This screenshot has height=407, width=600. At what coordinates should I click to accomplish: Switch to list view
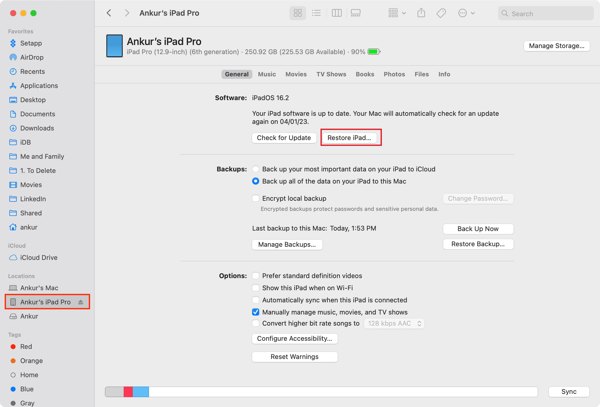(x=316, y=13)
